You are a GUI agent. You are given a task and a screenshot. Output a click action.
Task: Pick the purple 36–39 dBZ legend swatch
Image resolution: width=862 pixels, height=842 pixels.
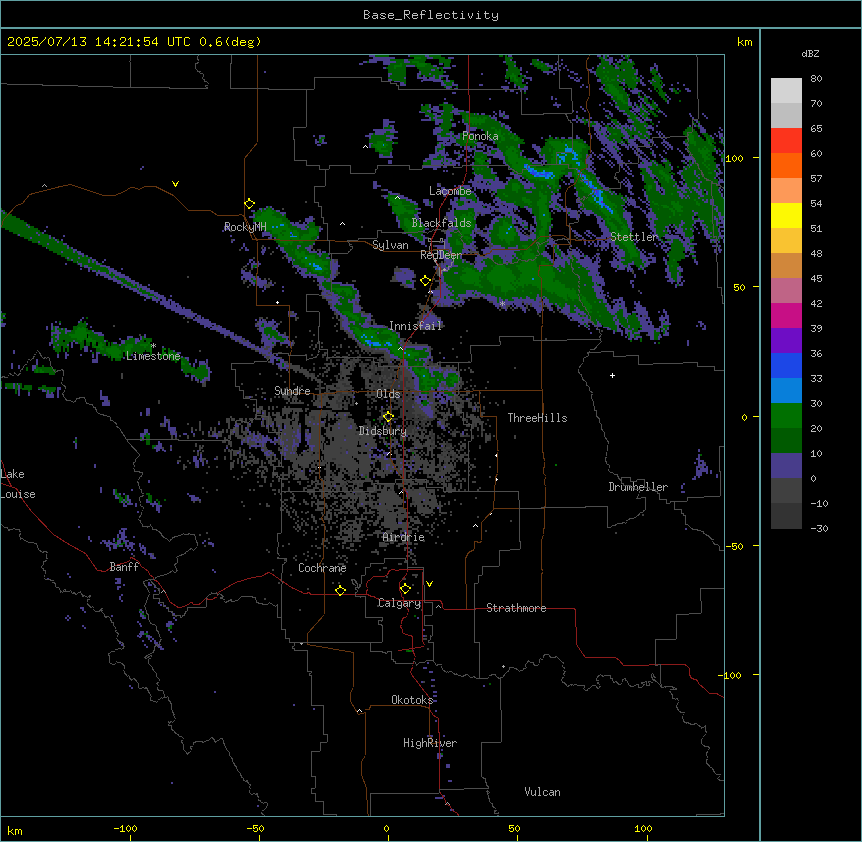click(x=786, y=340)
